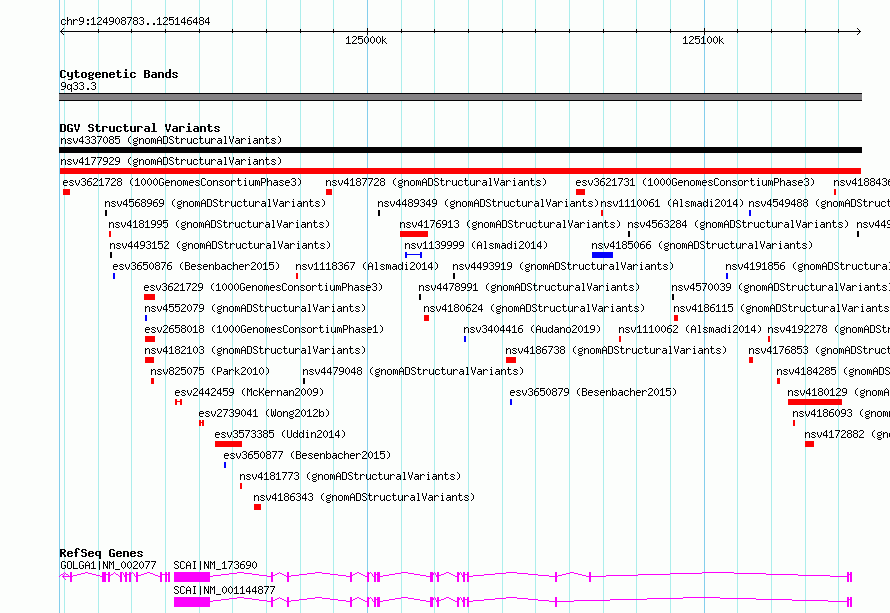Open esv3650879 Besenbacher2015 label
This screenshot has height=613, width=890.
(x=593, y=392)
